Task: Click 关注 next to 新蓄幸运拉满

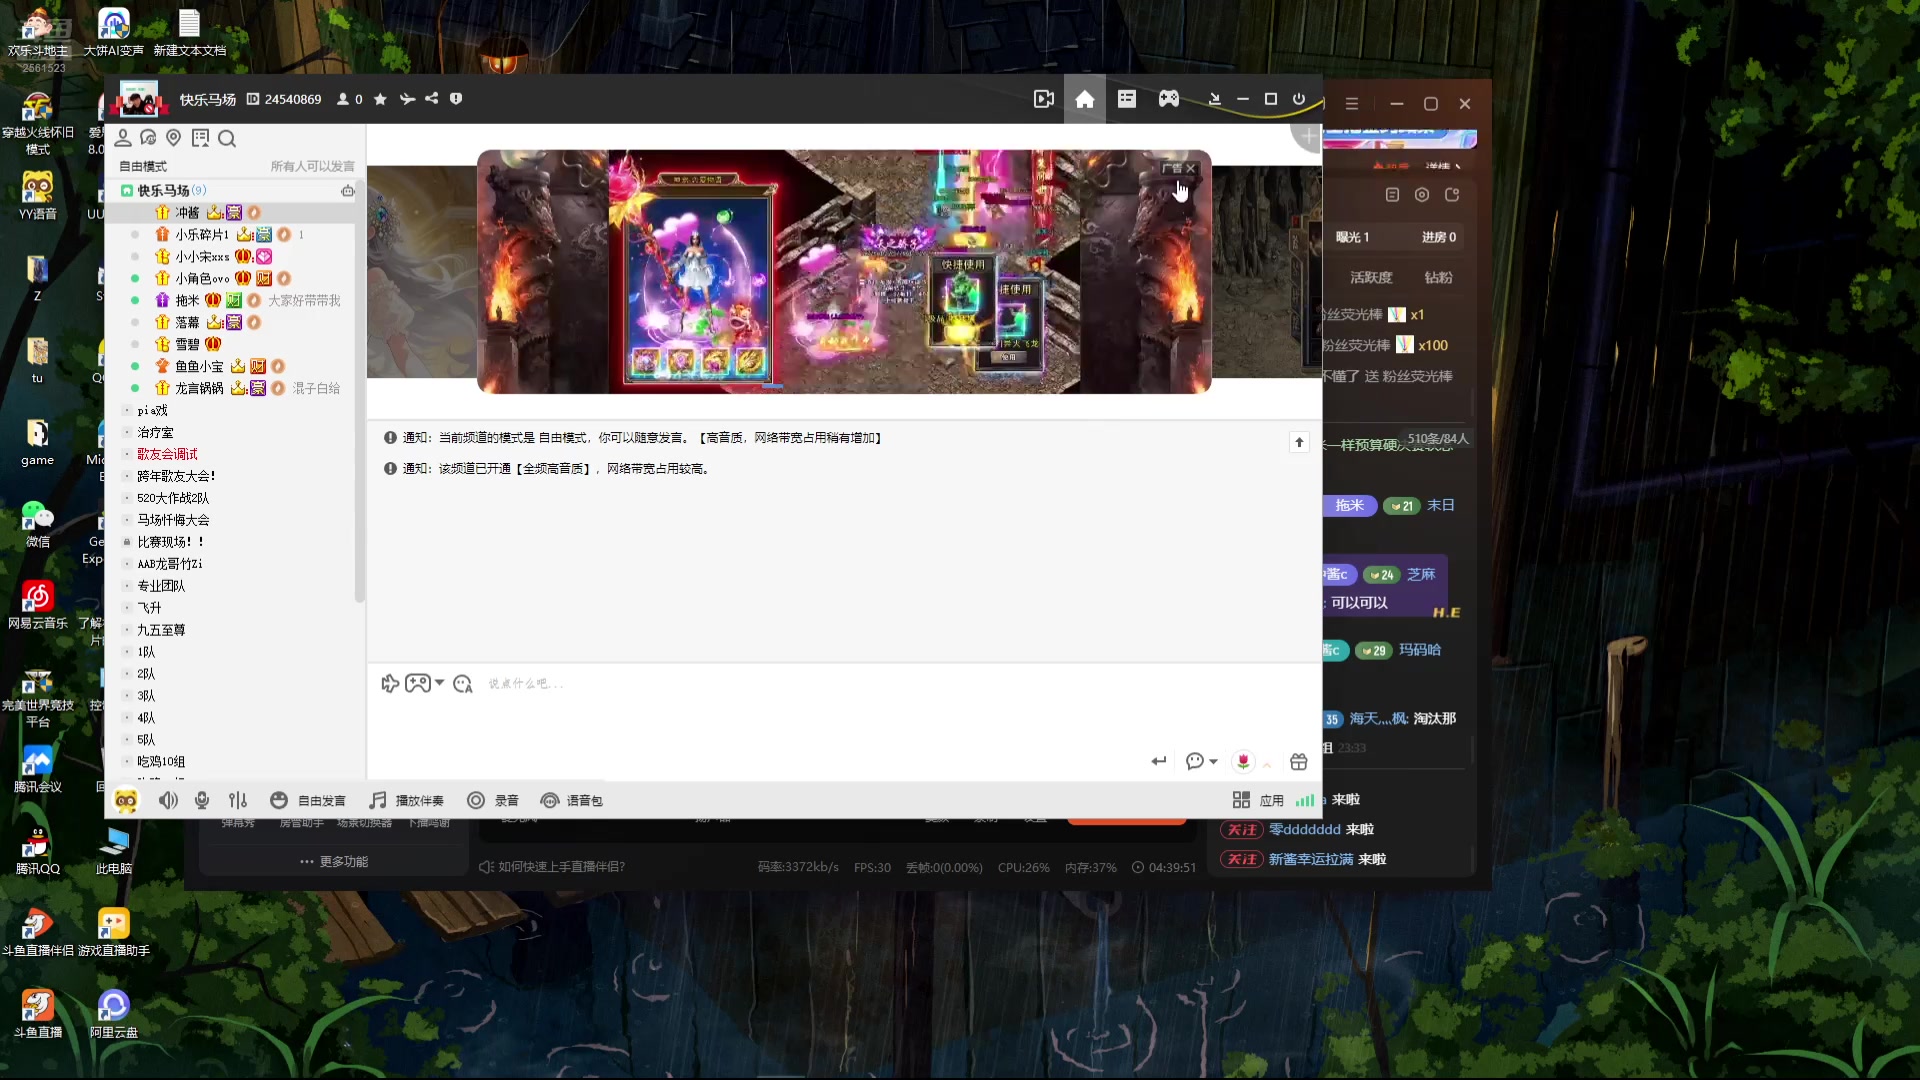Action: [1242, 860]
